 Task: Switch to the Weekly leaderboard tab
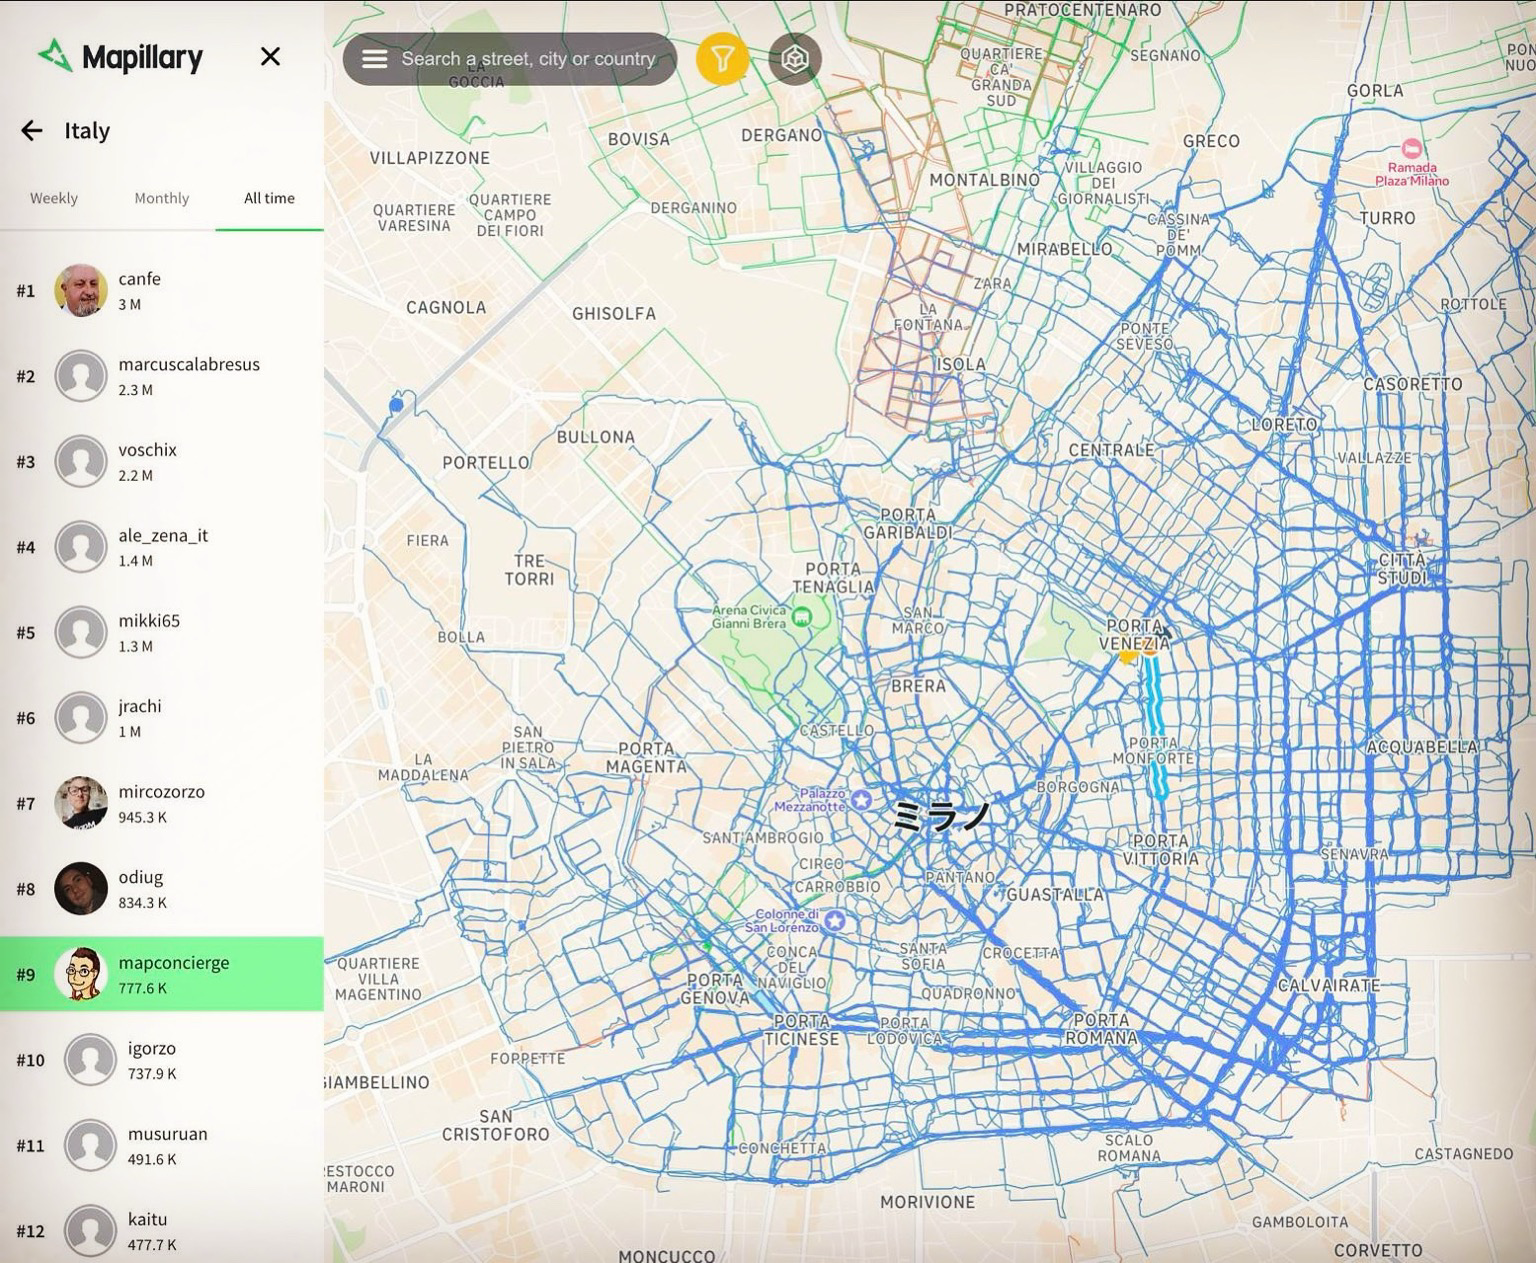pos(54,198)
